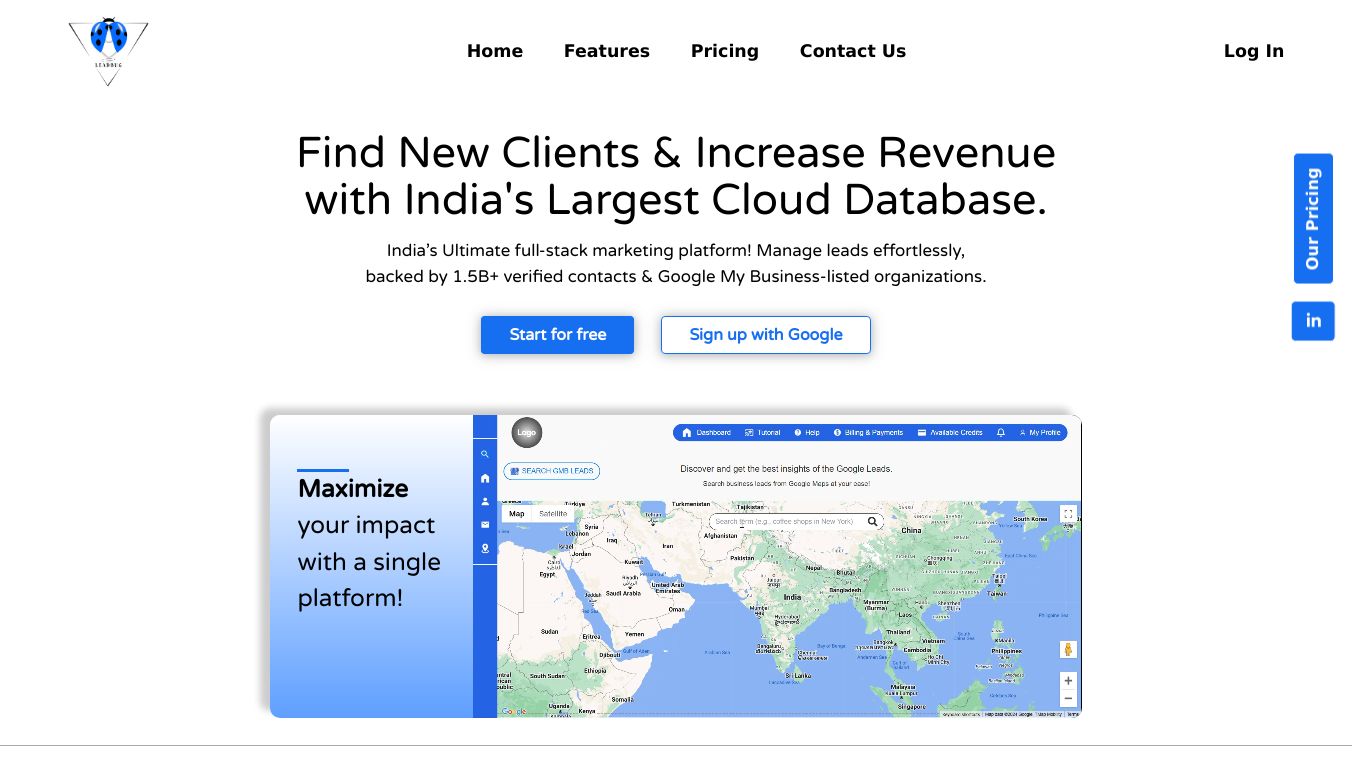Click Help in the preview navigation bar
The width and height of the screenshot is (1352, 760).
807,433
